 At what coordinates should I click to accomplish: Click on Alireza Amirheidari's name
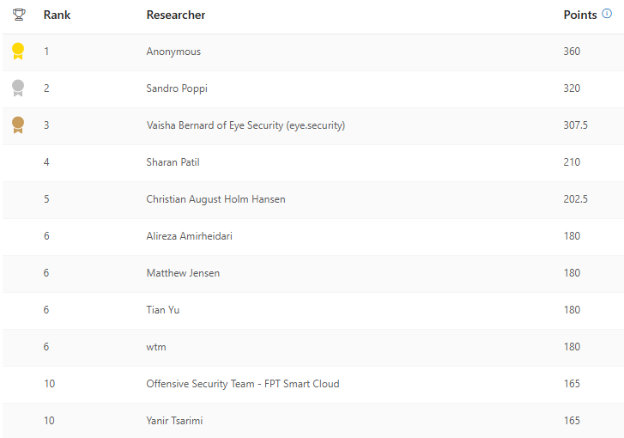pyautogui.click(x=190, y=236)
